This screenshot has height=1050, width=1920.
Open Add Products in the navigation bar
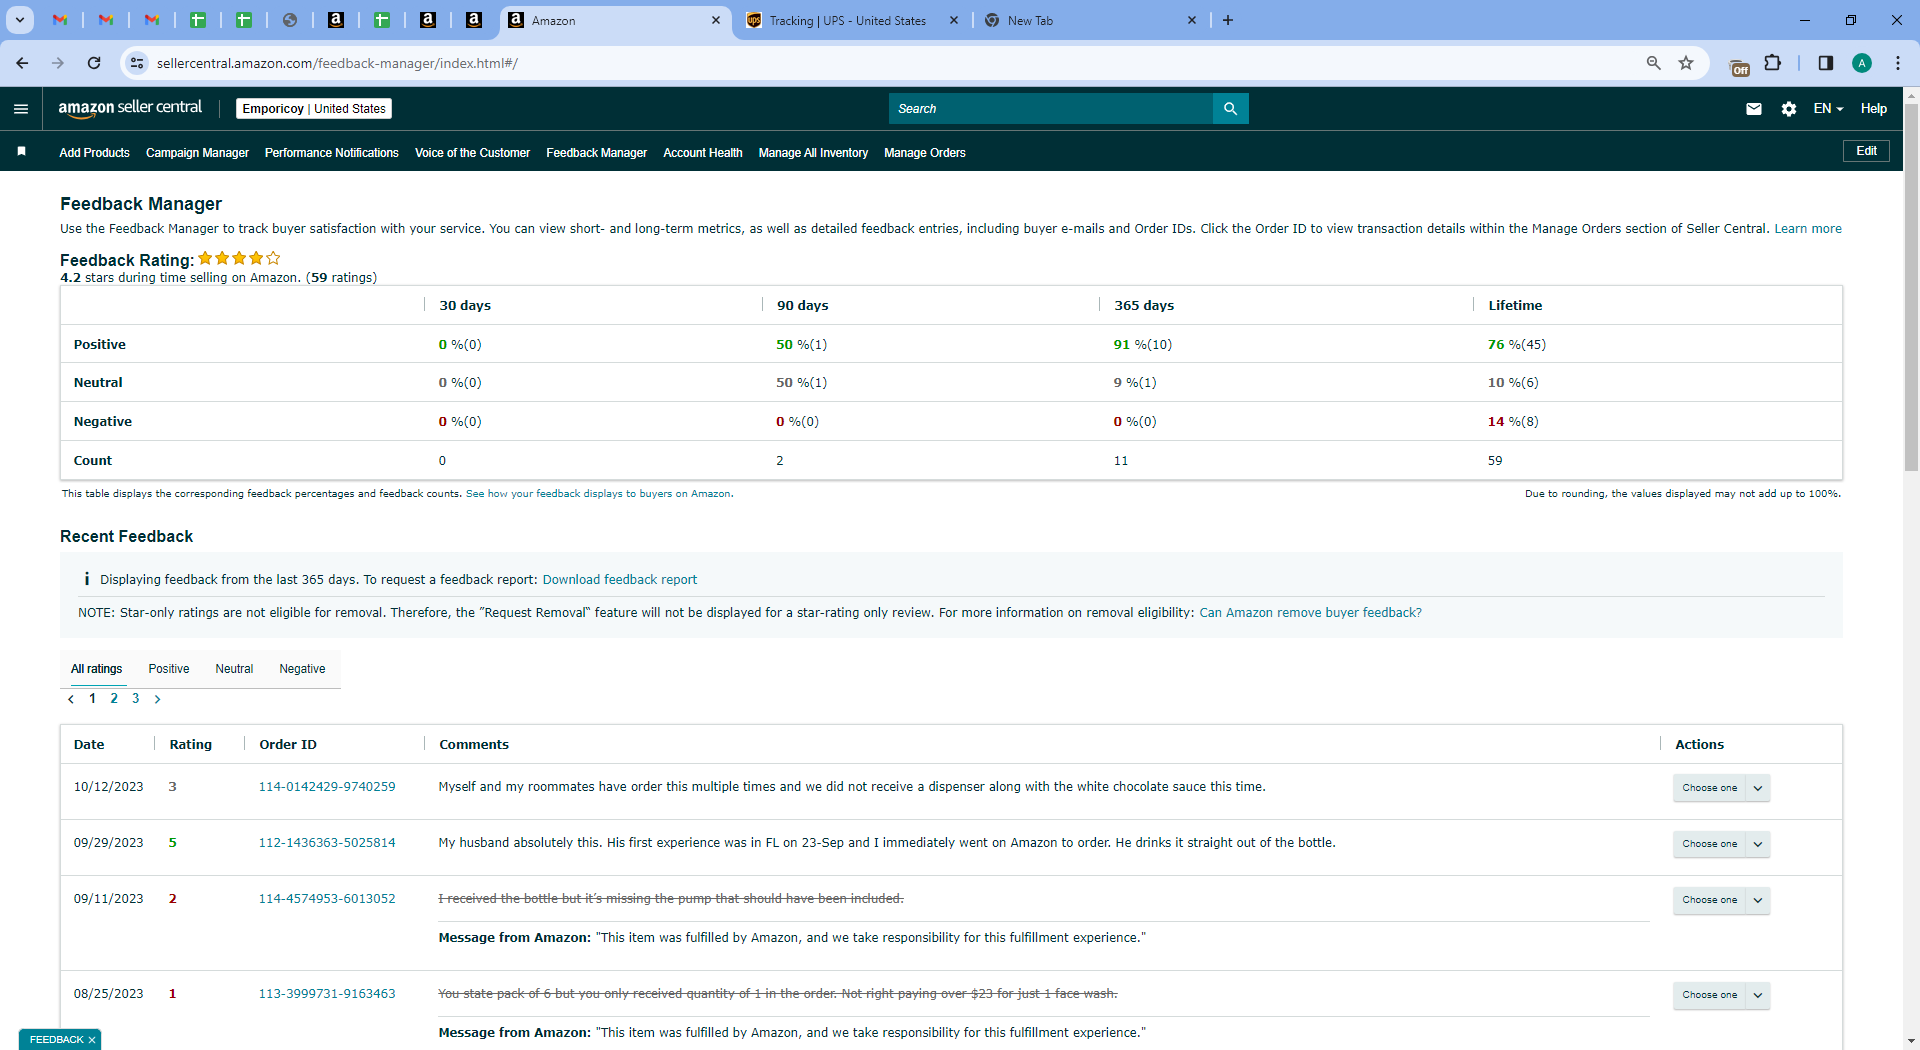tap(94, 153)
